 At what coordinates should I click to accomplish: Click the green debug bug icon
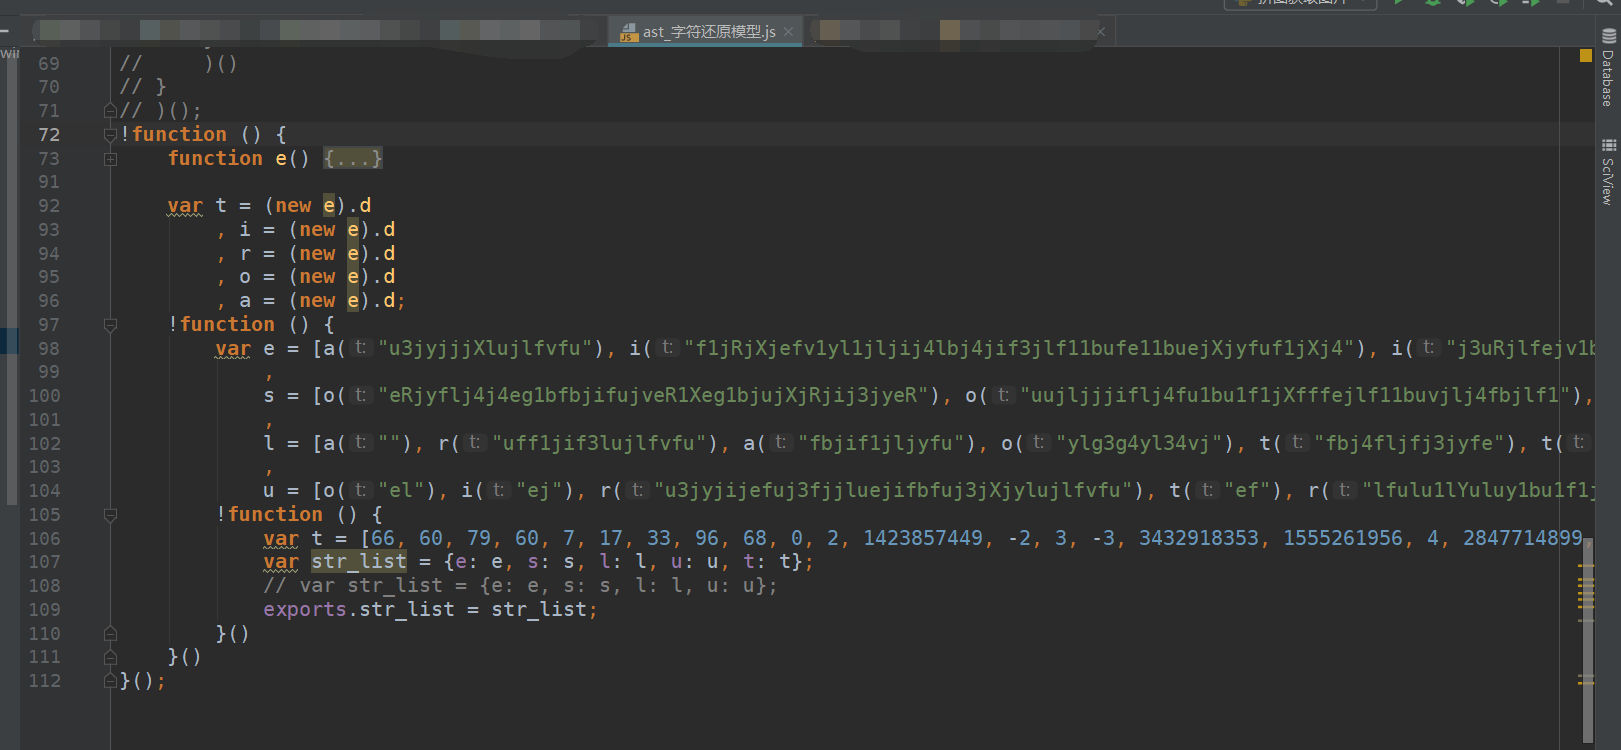pos(1433,3)
